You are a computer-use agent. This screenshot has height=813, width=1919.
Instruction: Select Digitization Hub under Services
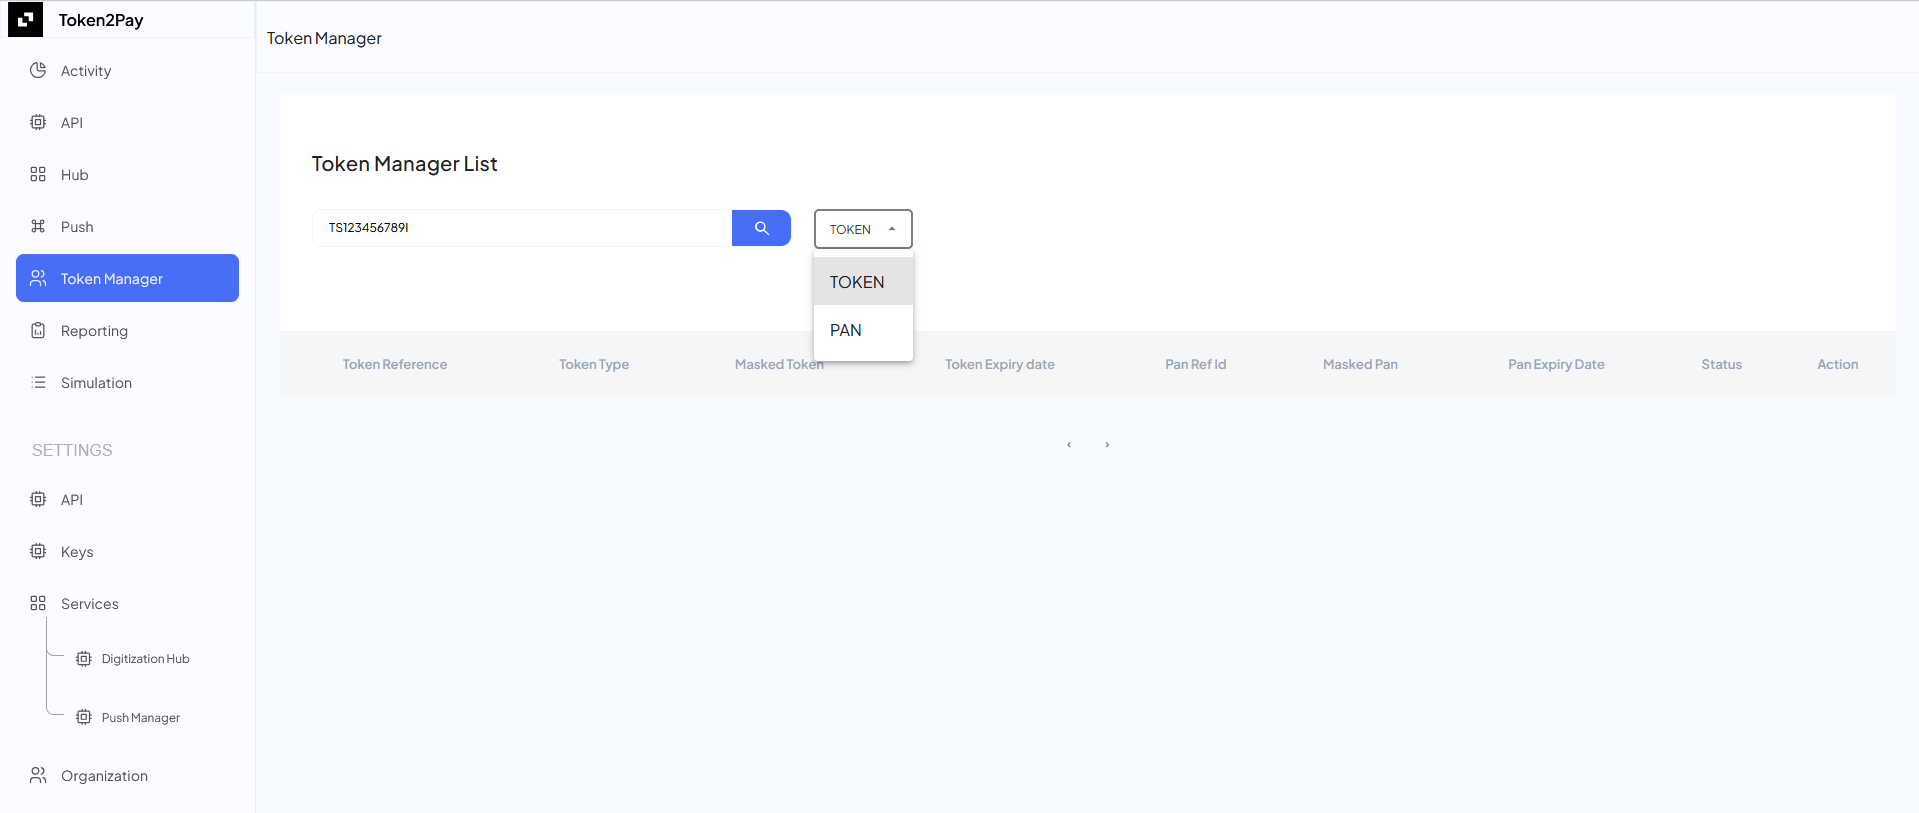[145, 659]
